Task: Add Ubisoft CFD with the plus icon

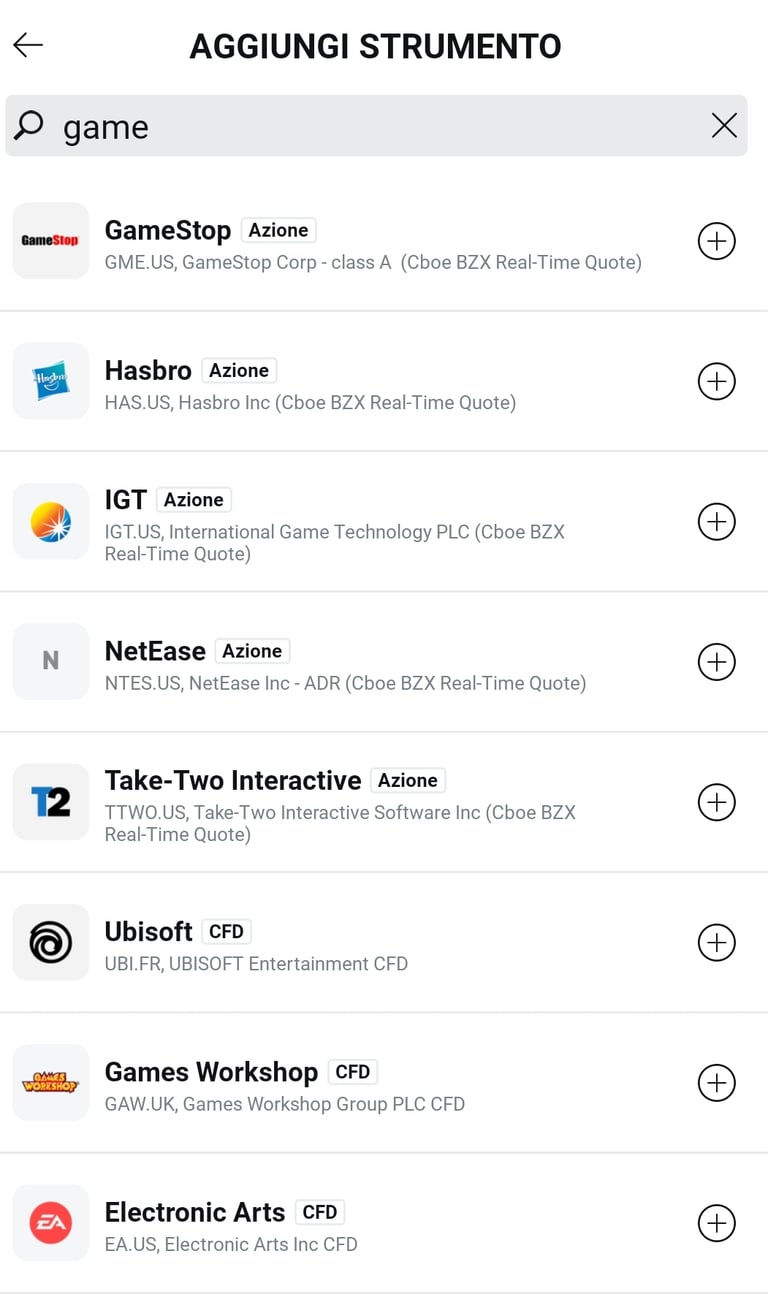Action: coord(716,942)
